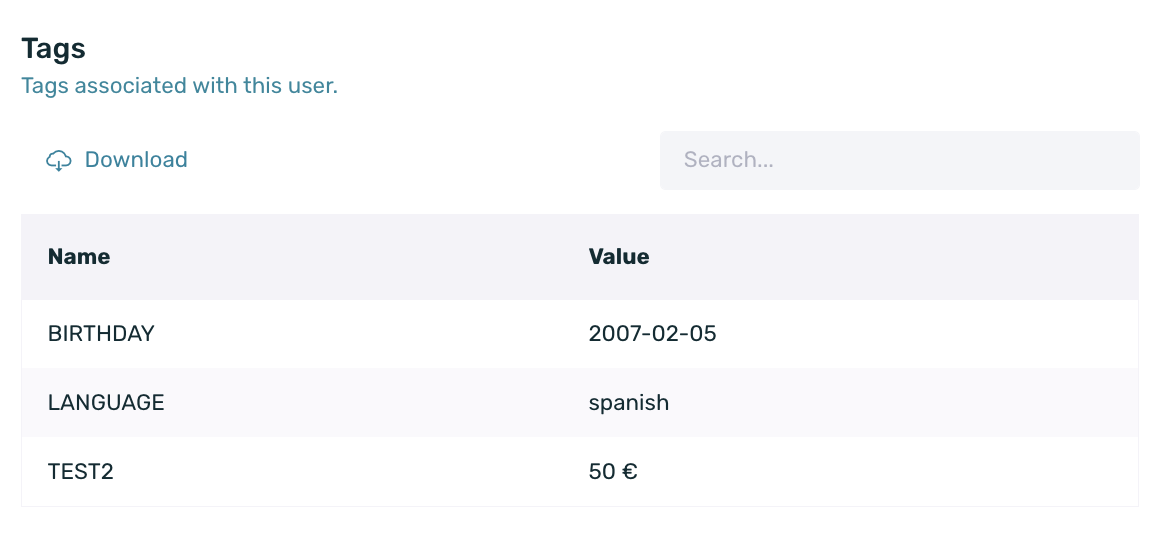
Task: Select the BIRTHDAY tag name cell
Action: (102, 334)
